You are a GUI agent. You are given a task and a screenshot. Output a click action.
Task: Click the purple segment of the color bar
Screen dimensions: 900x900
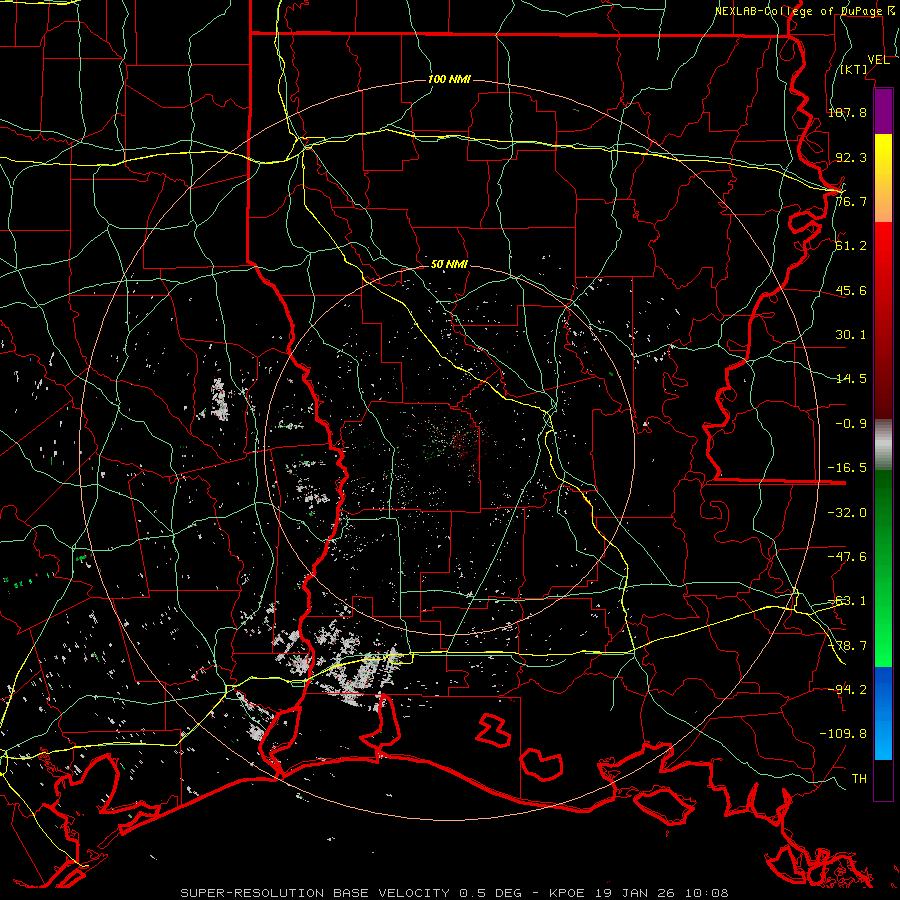point(883,111)
